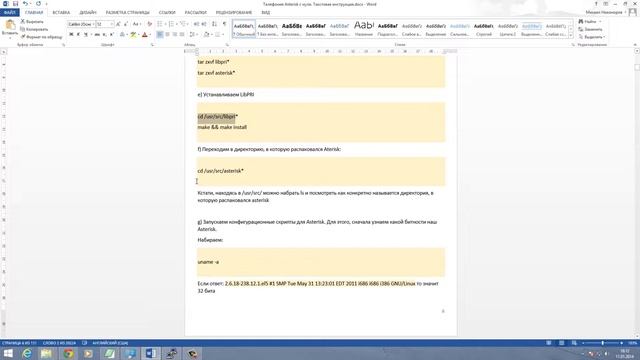
Task: Click language indicator in status bar
Action: [110, 343]
